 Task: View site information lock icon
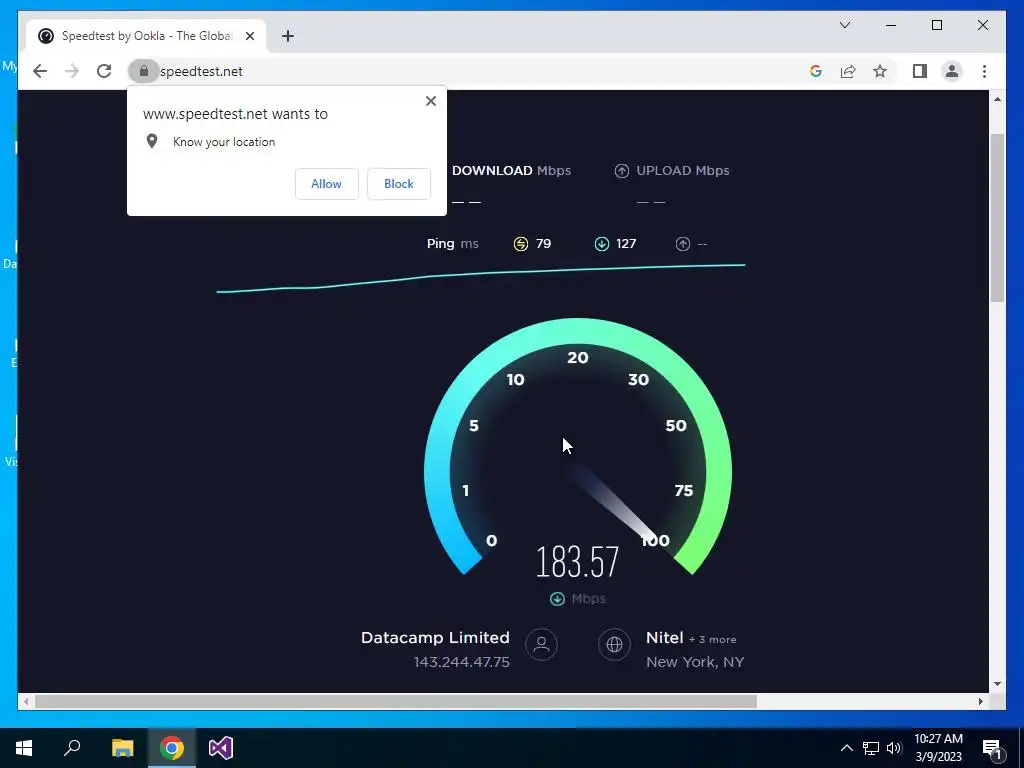click(144, 71)
